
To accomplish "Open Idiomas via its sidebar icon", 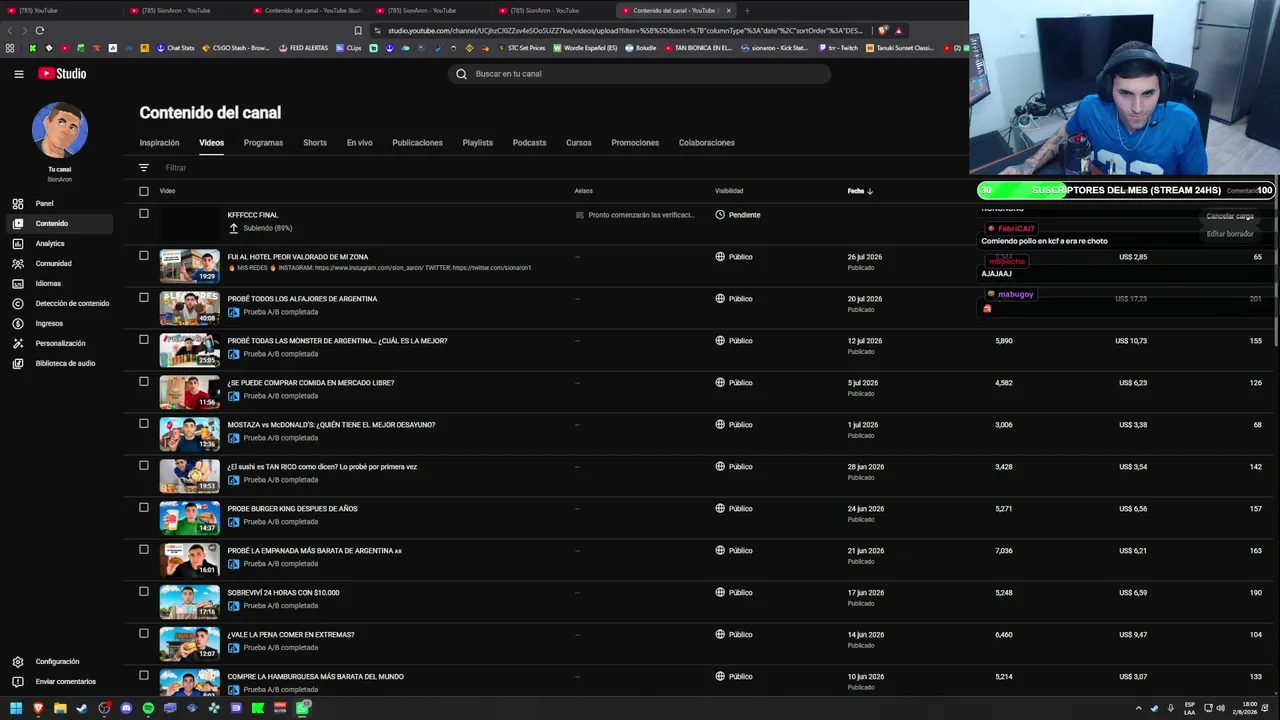I will pos(17,284).
